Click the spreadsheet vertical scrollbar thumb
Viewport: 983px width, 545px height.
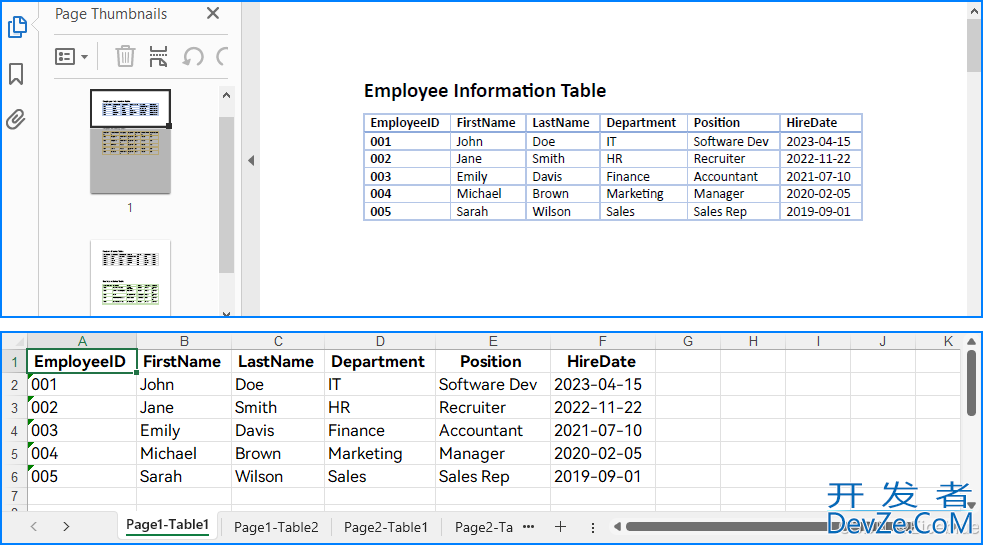[x=971, y=383]
